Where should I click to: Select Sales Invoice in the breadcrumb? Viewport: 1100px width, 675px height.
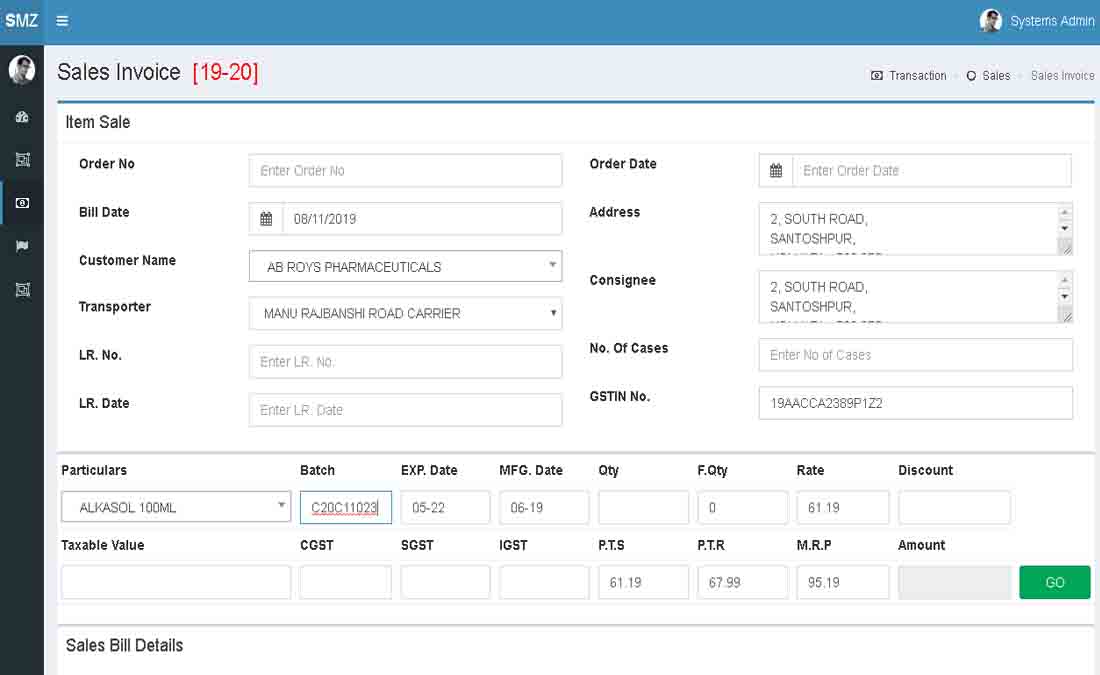1062,75
